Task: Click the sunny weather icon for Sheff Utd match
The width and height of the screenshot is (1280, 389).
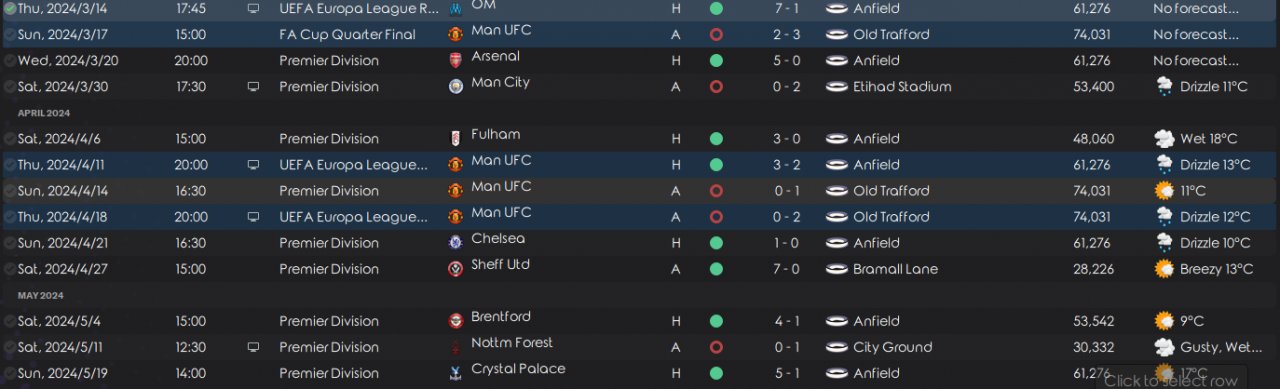Action: point(1164,269)
